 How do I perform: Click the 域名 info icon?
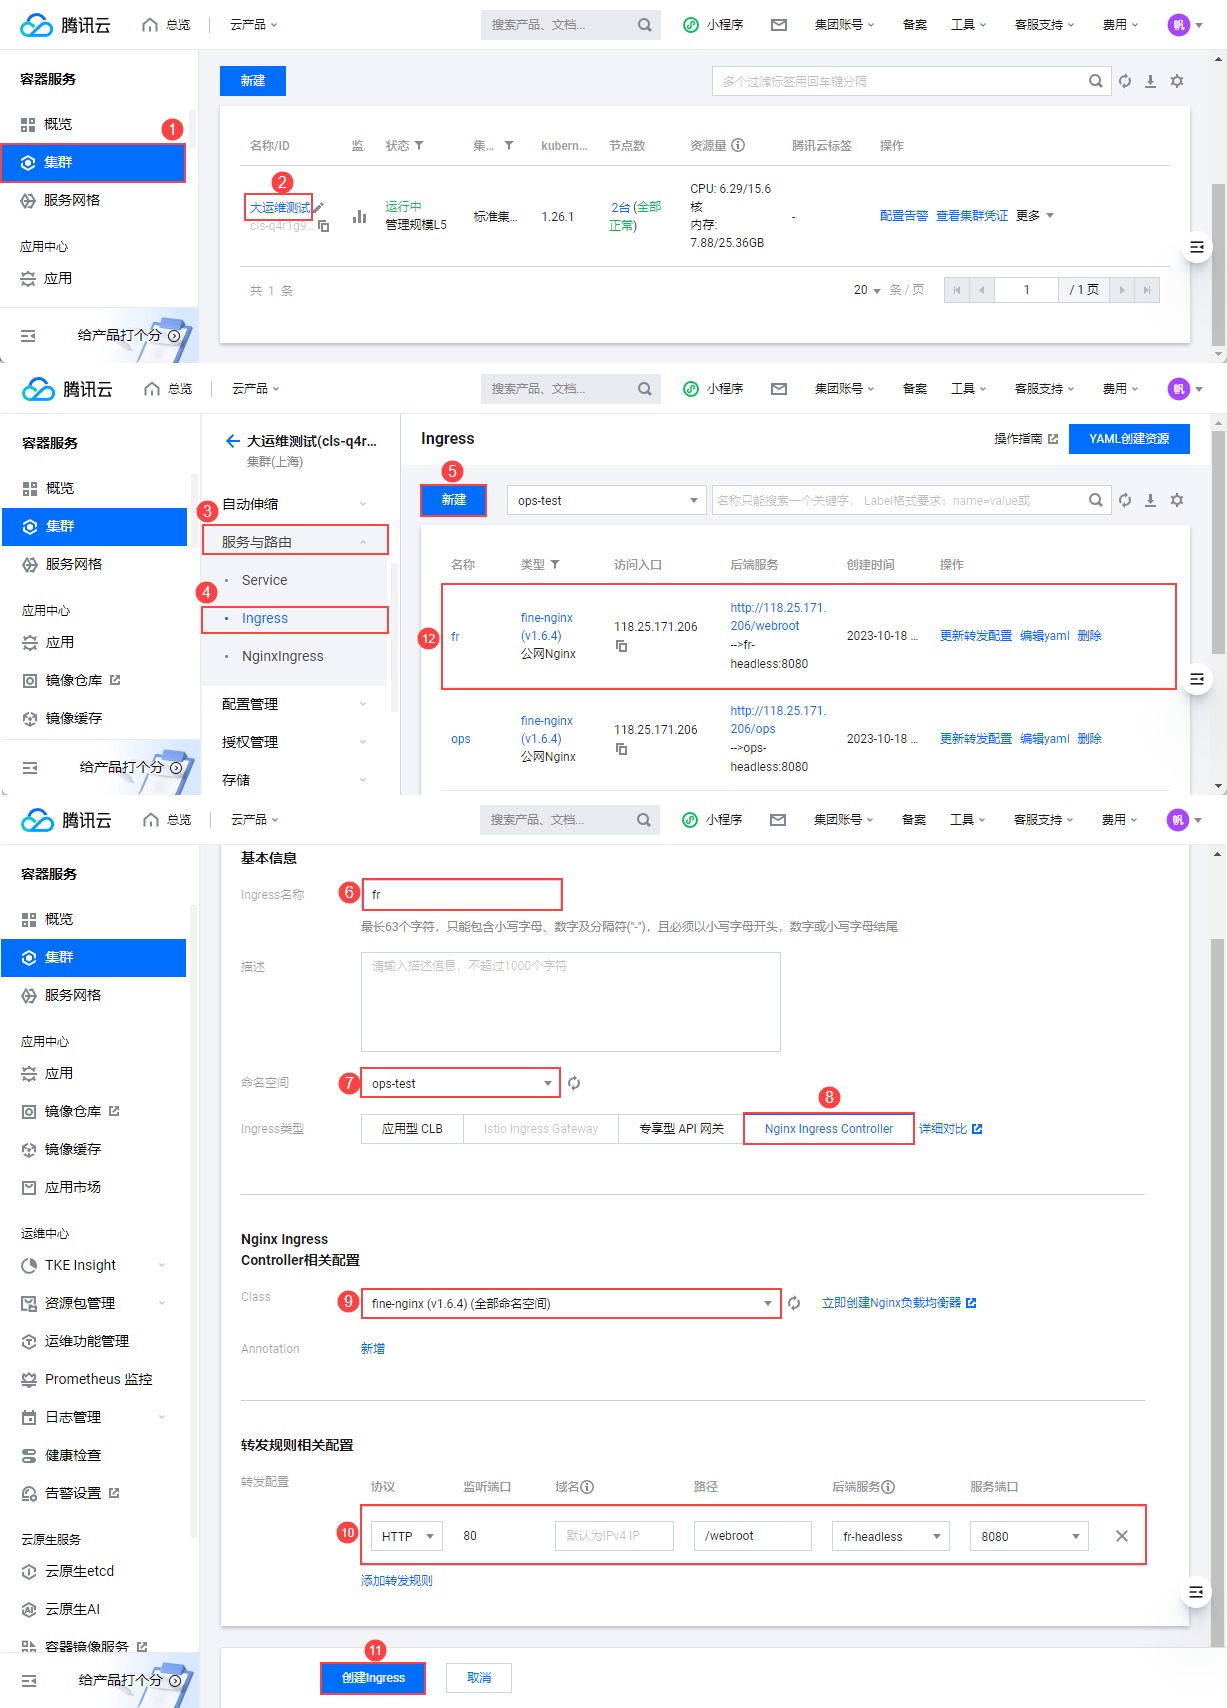pyautogui.click(x=587, y=1487)
